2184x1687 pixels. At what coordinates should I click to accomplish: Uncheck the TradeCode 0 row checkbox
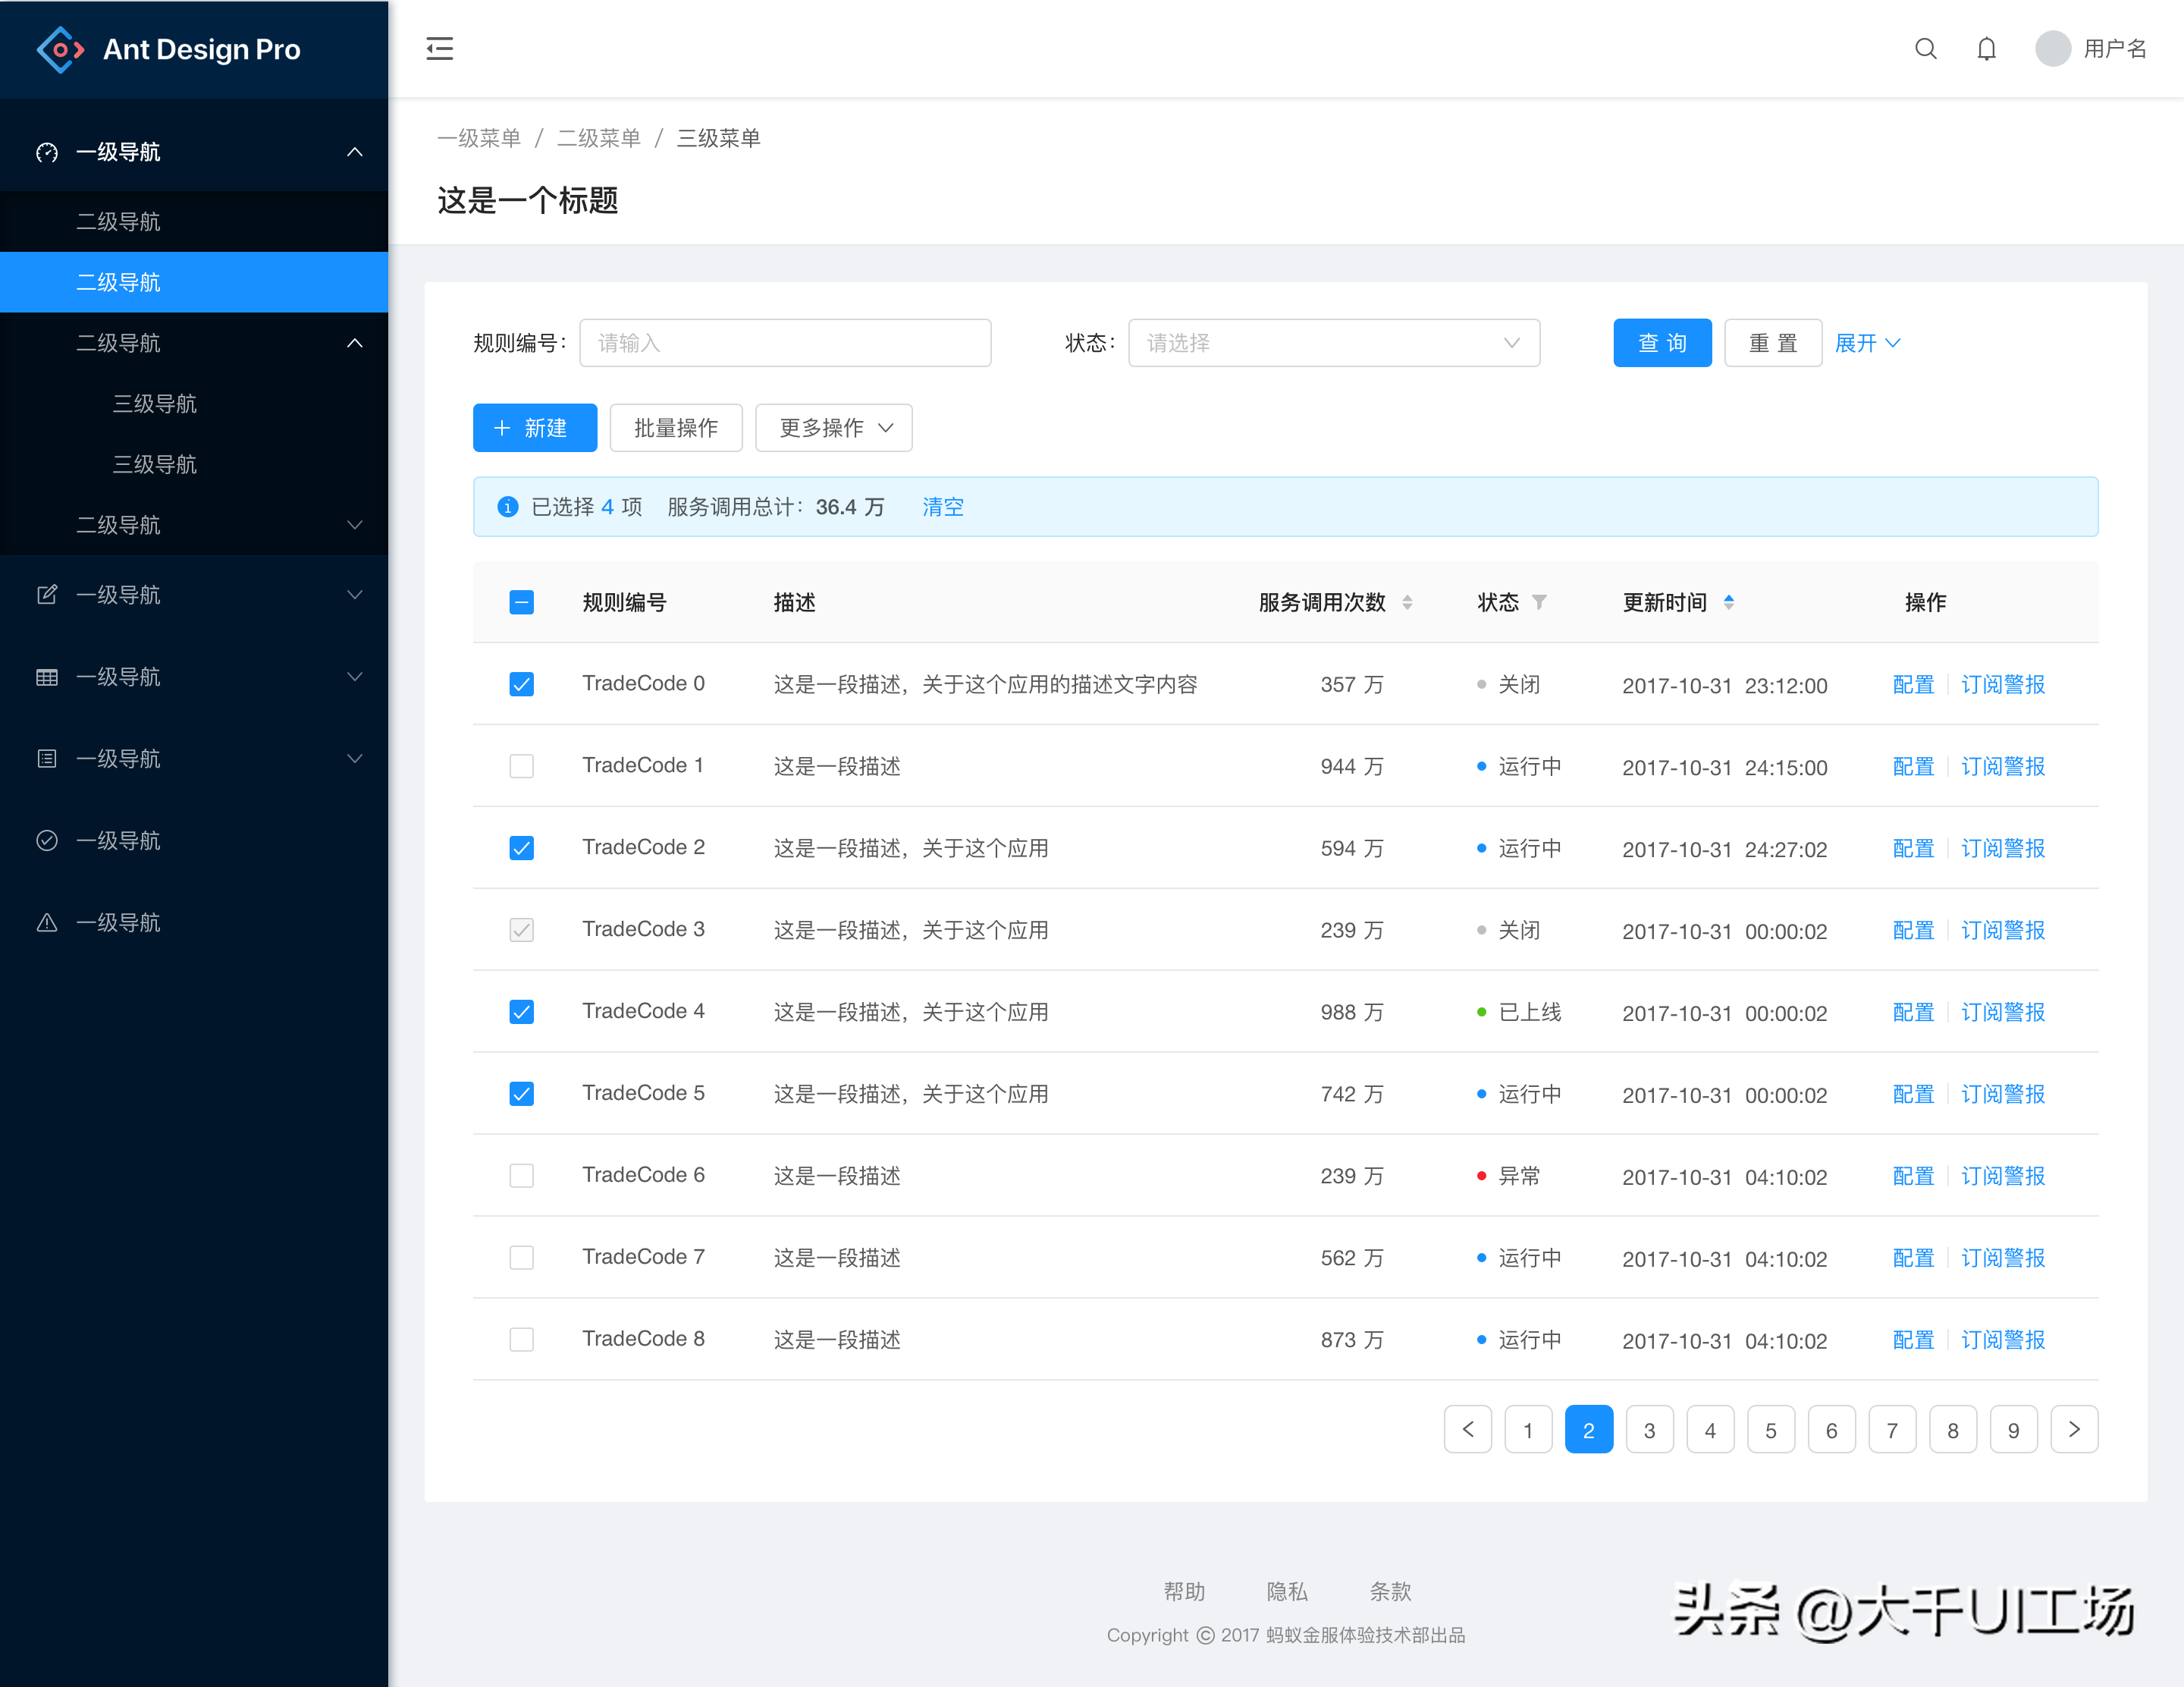(x=521, y=684)
